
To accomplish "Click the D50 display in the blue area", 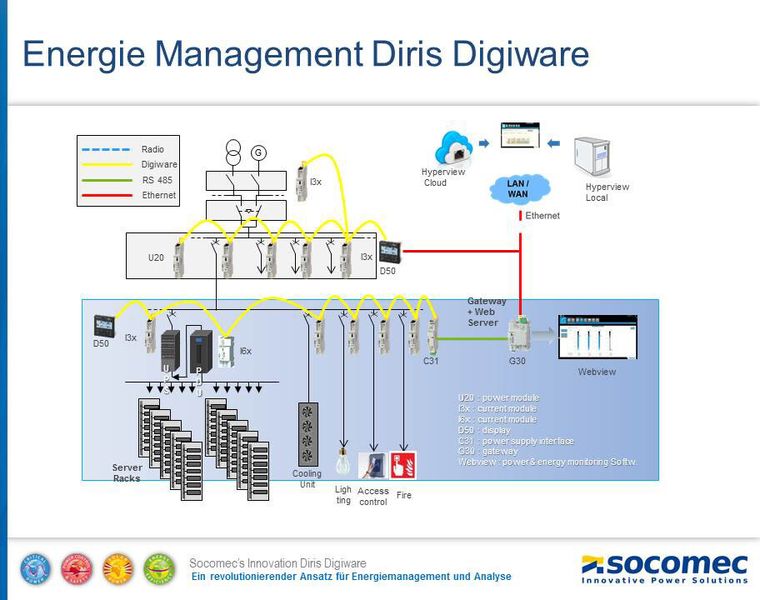I will point(104,326).
